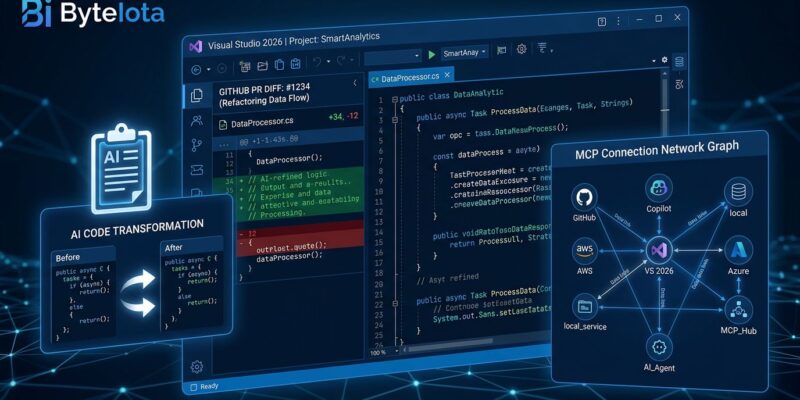This screenshot has height=400, width=800.
Task: Click the "// AI-refined logic" added diff line
Action: click(288, 176)
